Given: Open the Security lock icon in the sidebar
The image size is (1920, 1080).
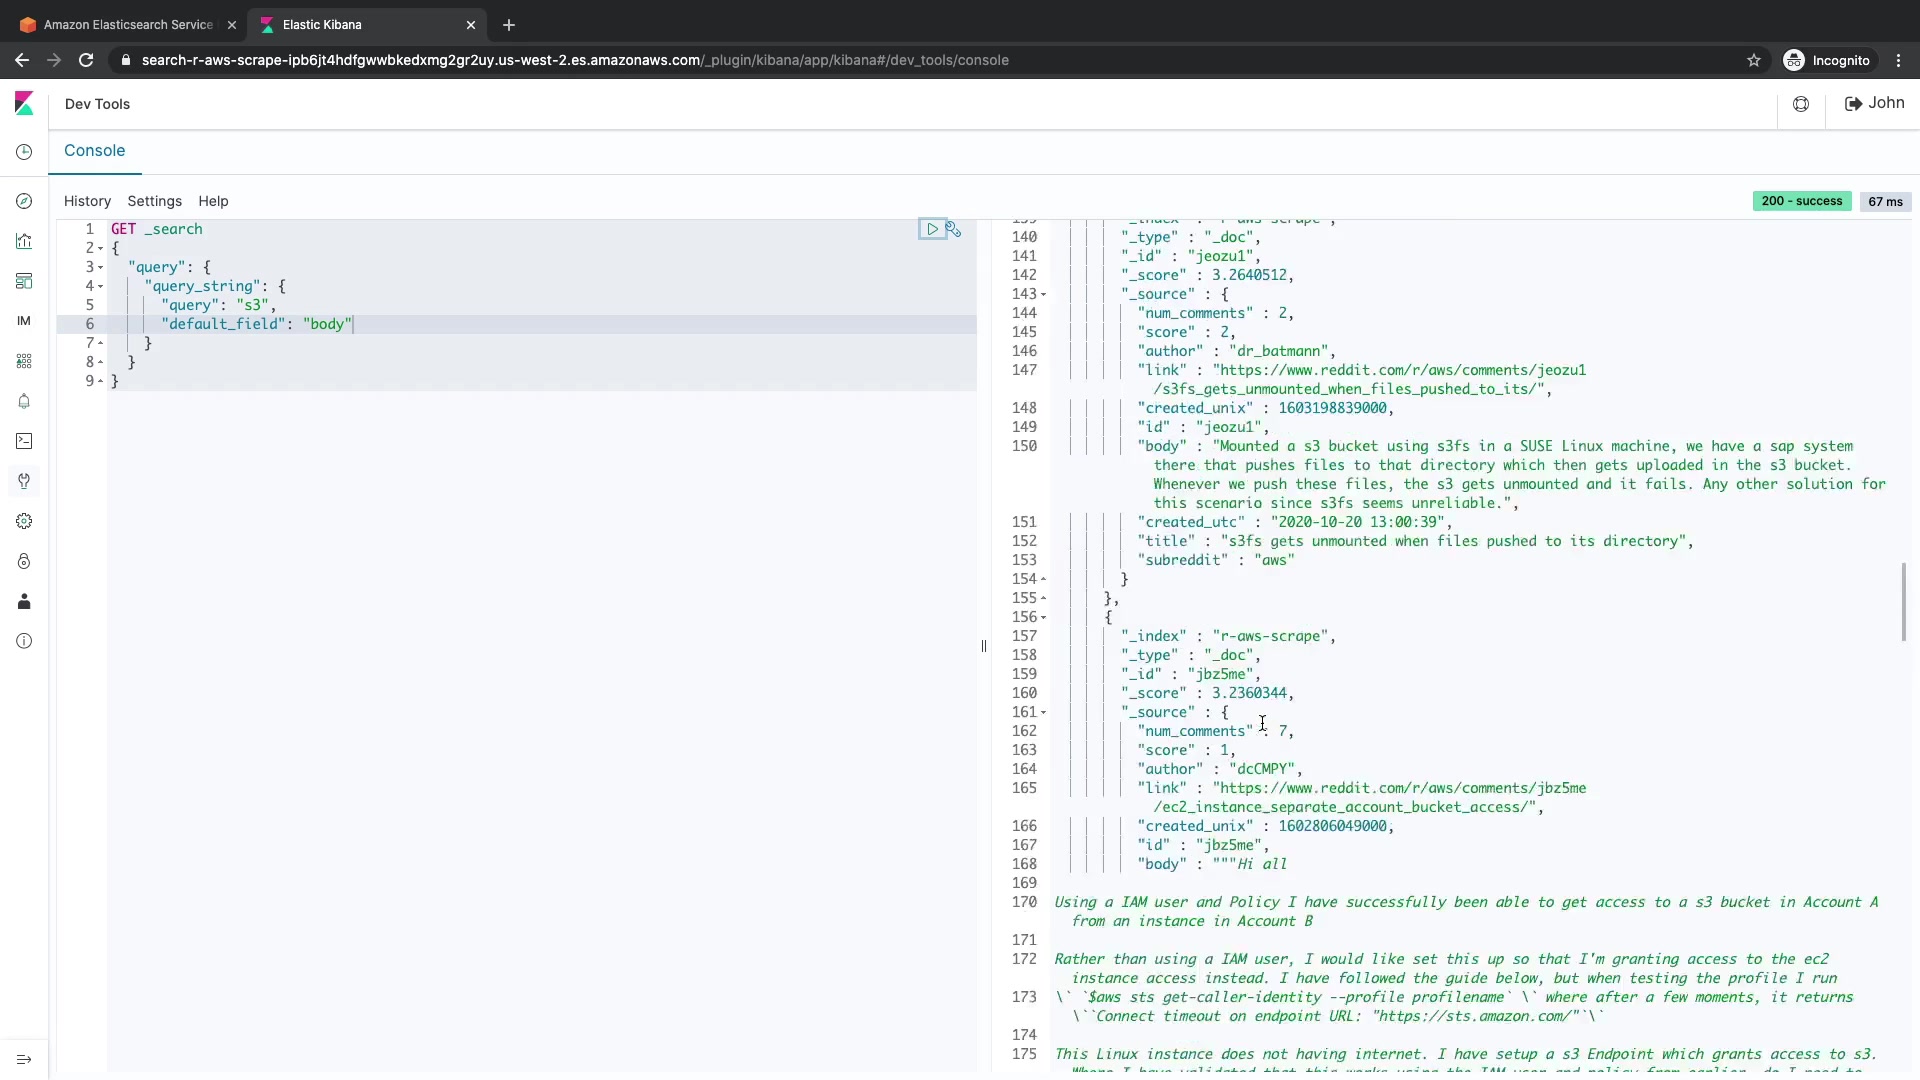Looking at the screenshot, I should click(24, 561).
